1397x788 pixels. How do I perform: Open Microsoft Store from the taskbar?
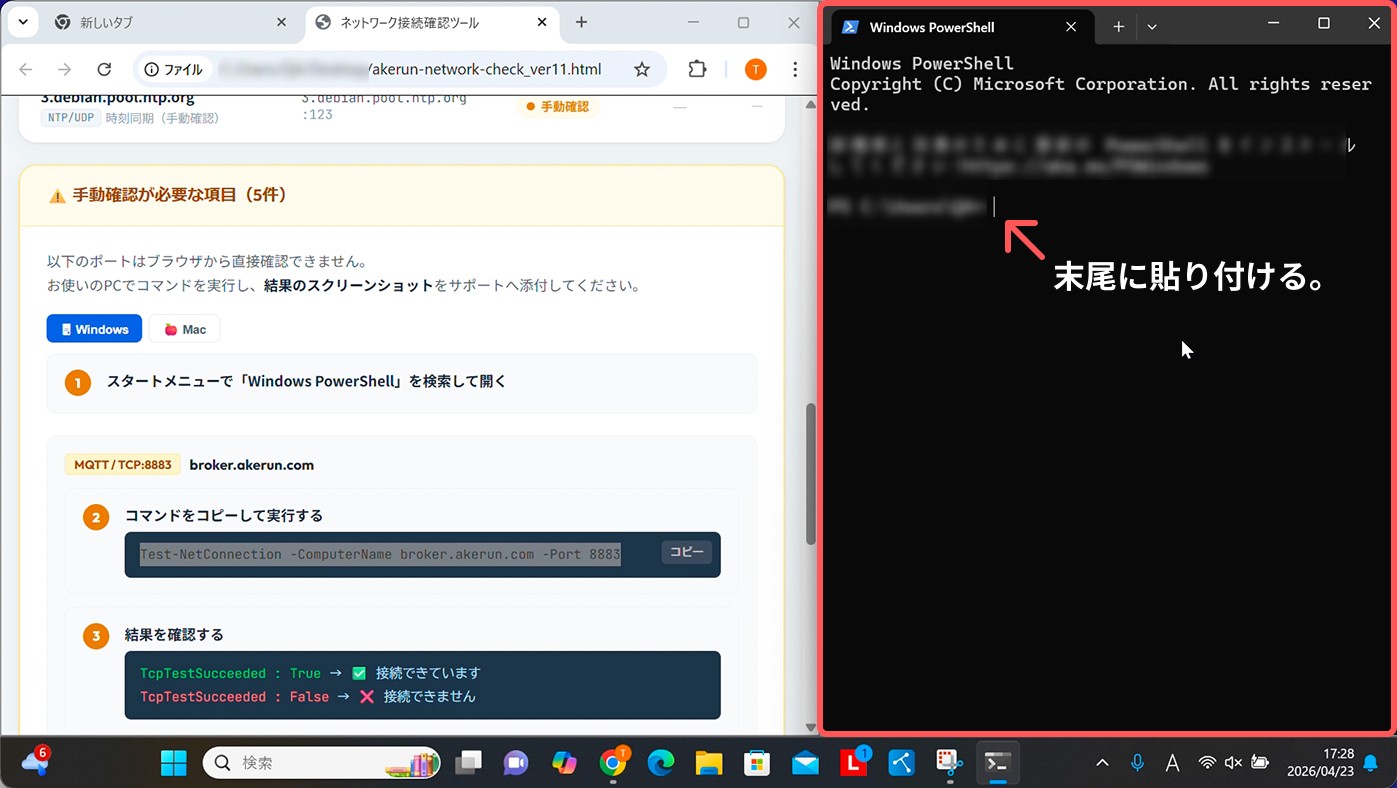coord(757,763)
